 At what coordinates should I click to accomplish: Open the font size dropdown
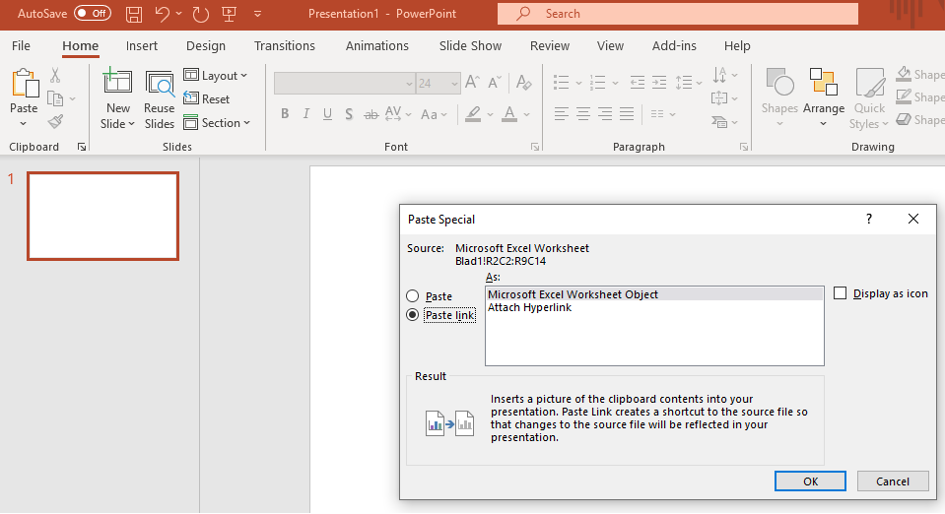click(454, 84)
